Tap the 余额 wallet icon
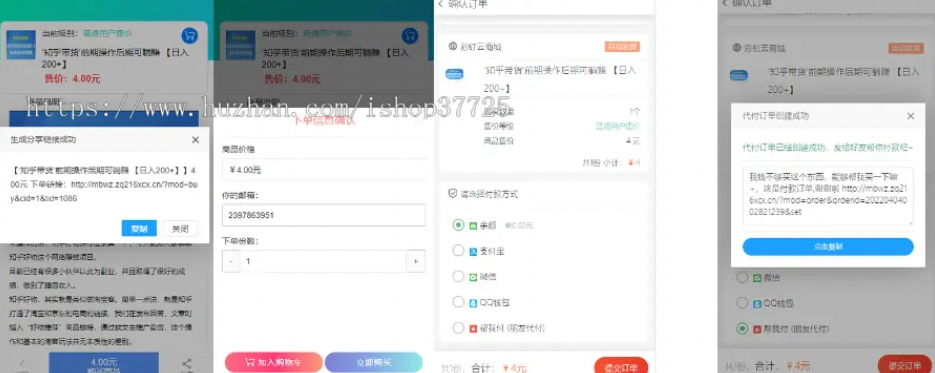Screen dimensions: 935x373 473,226
